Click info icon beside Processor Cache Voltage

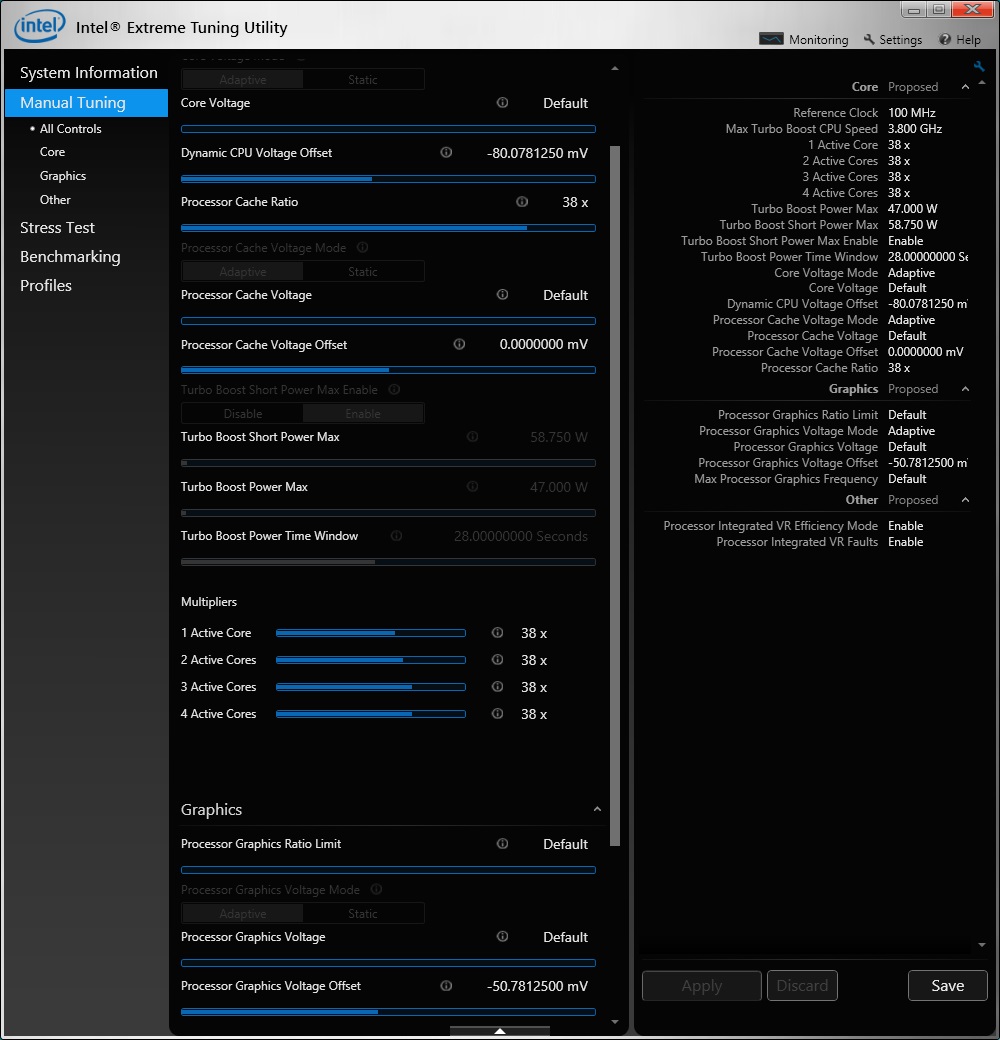tap(503, 294)
